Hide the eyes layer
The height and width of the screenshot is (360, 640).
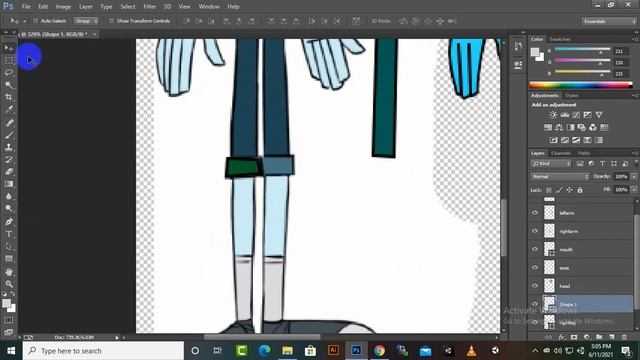[x=535, y=268]
